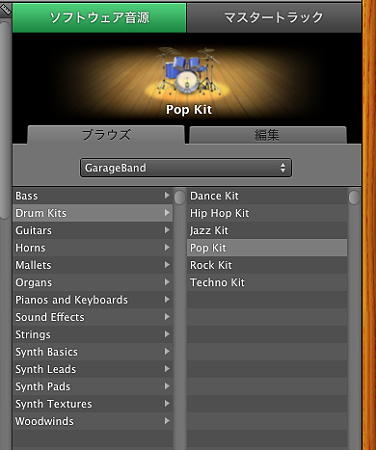Select the Strings category
The image size is (376, 450).
[93, 334]
